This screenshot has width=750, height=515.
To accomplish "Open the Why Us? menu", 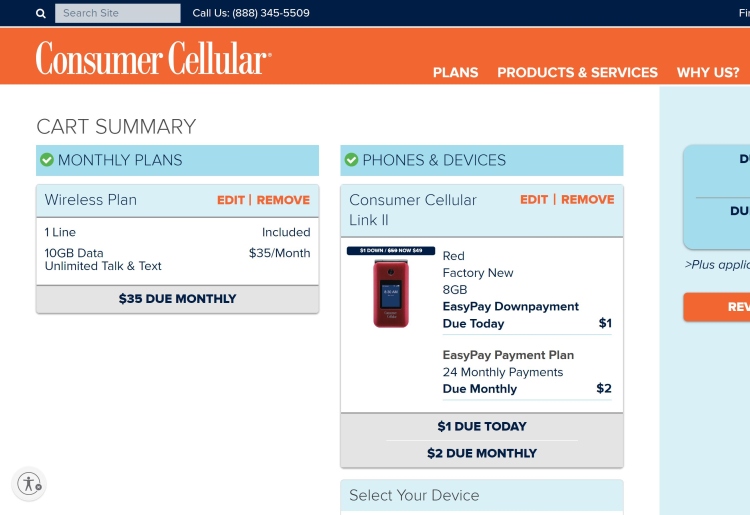I will pyautogui.click(x=708, y=73).
